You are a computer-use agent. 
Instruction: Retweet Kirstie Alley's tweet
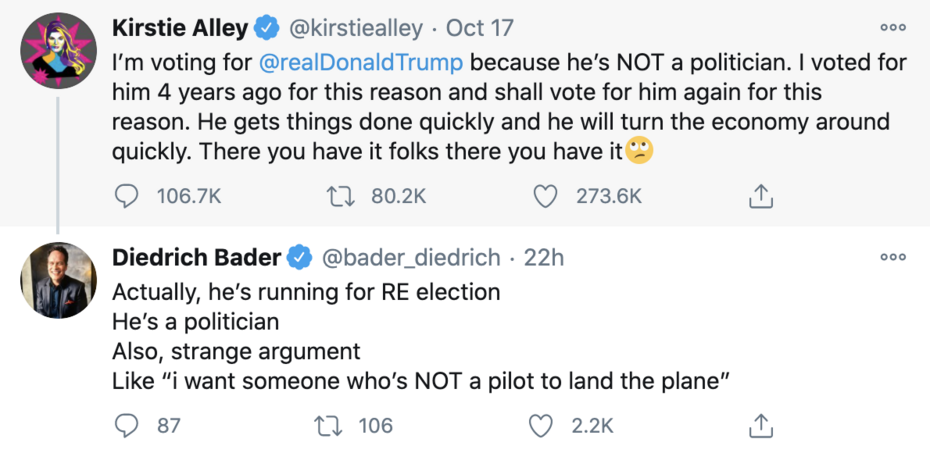pos(338,196)
